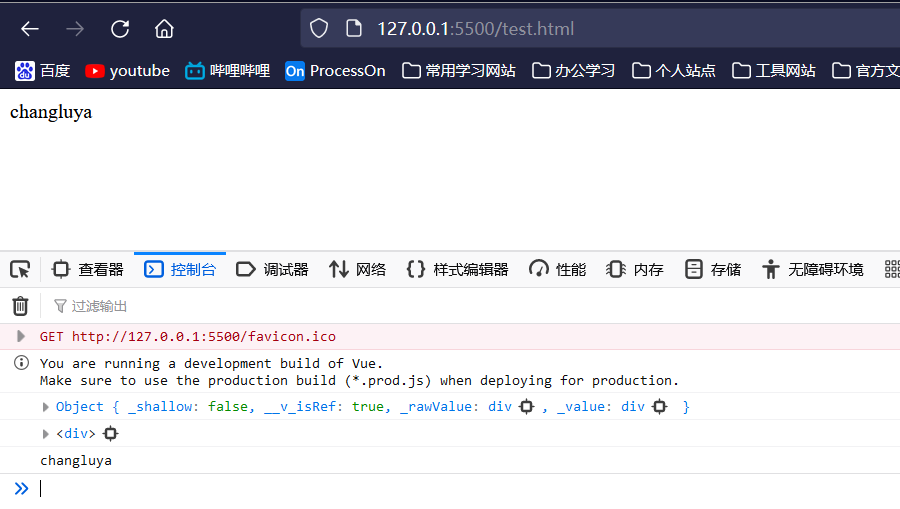This screenshot has height=509, width=900.
Task: Click the changluya text on the page
Action: pyautogui.click(x=51, y=112)
